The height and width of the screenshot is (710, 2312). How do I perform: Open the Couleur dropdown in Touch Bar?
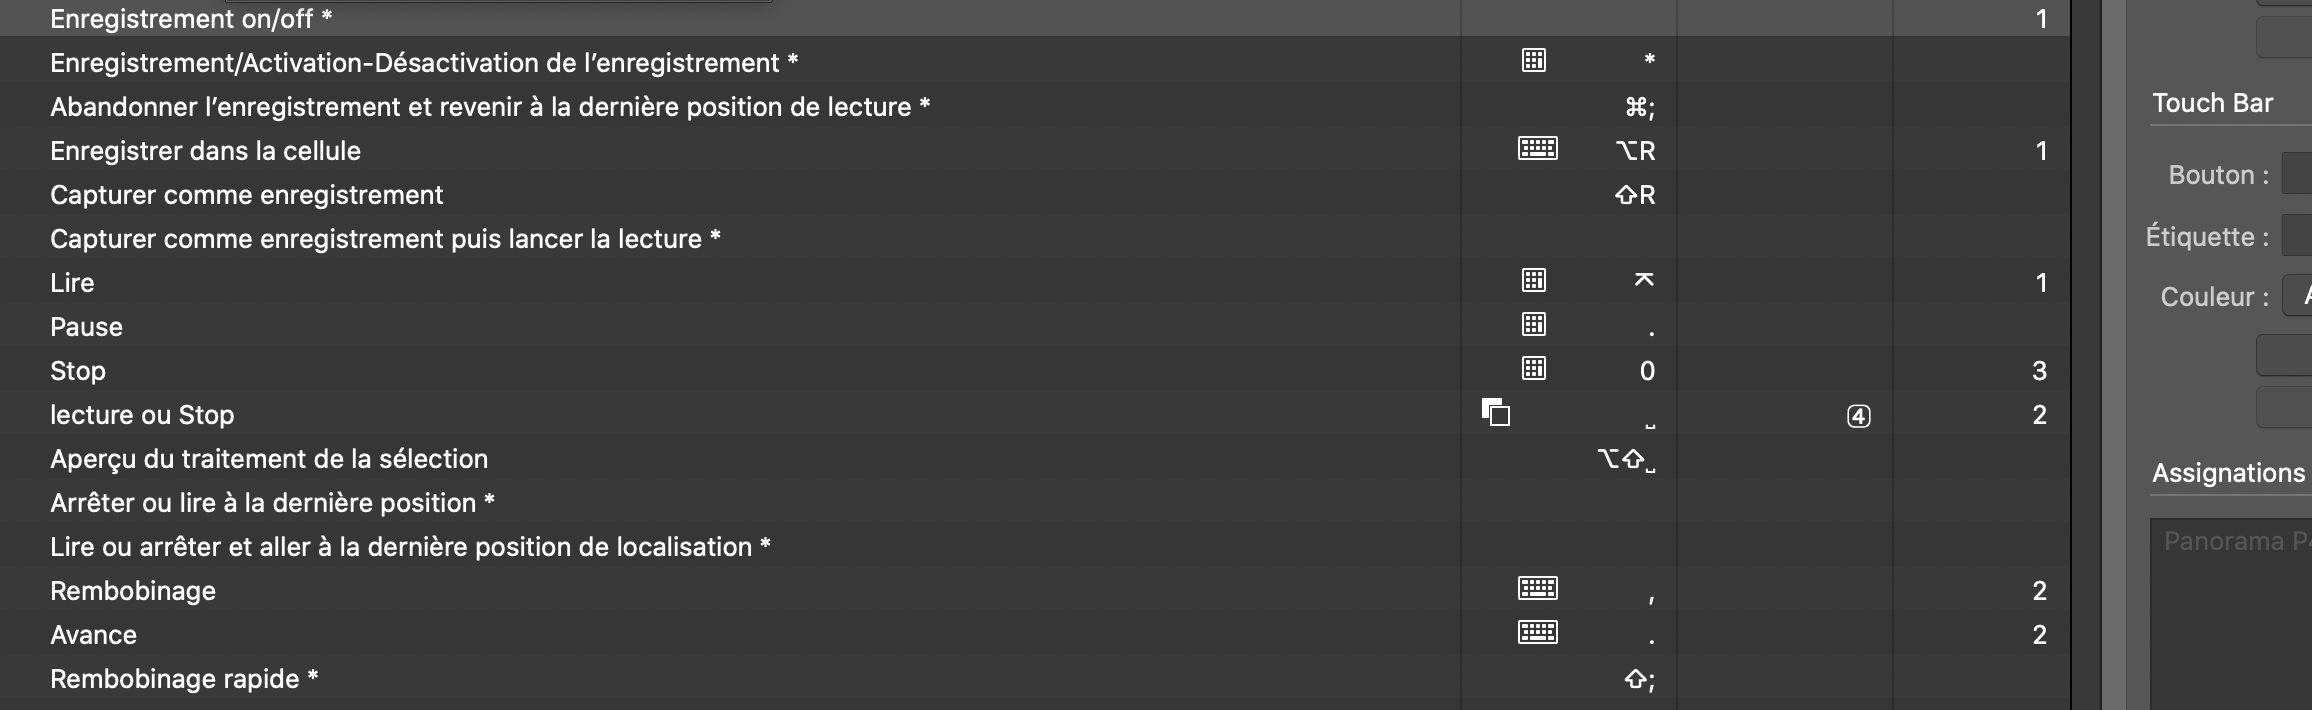coord(2298,297)
